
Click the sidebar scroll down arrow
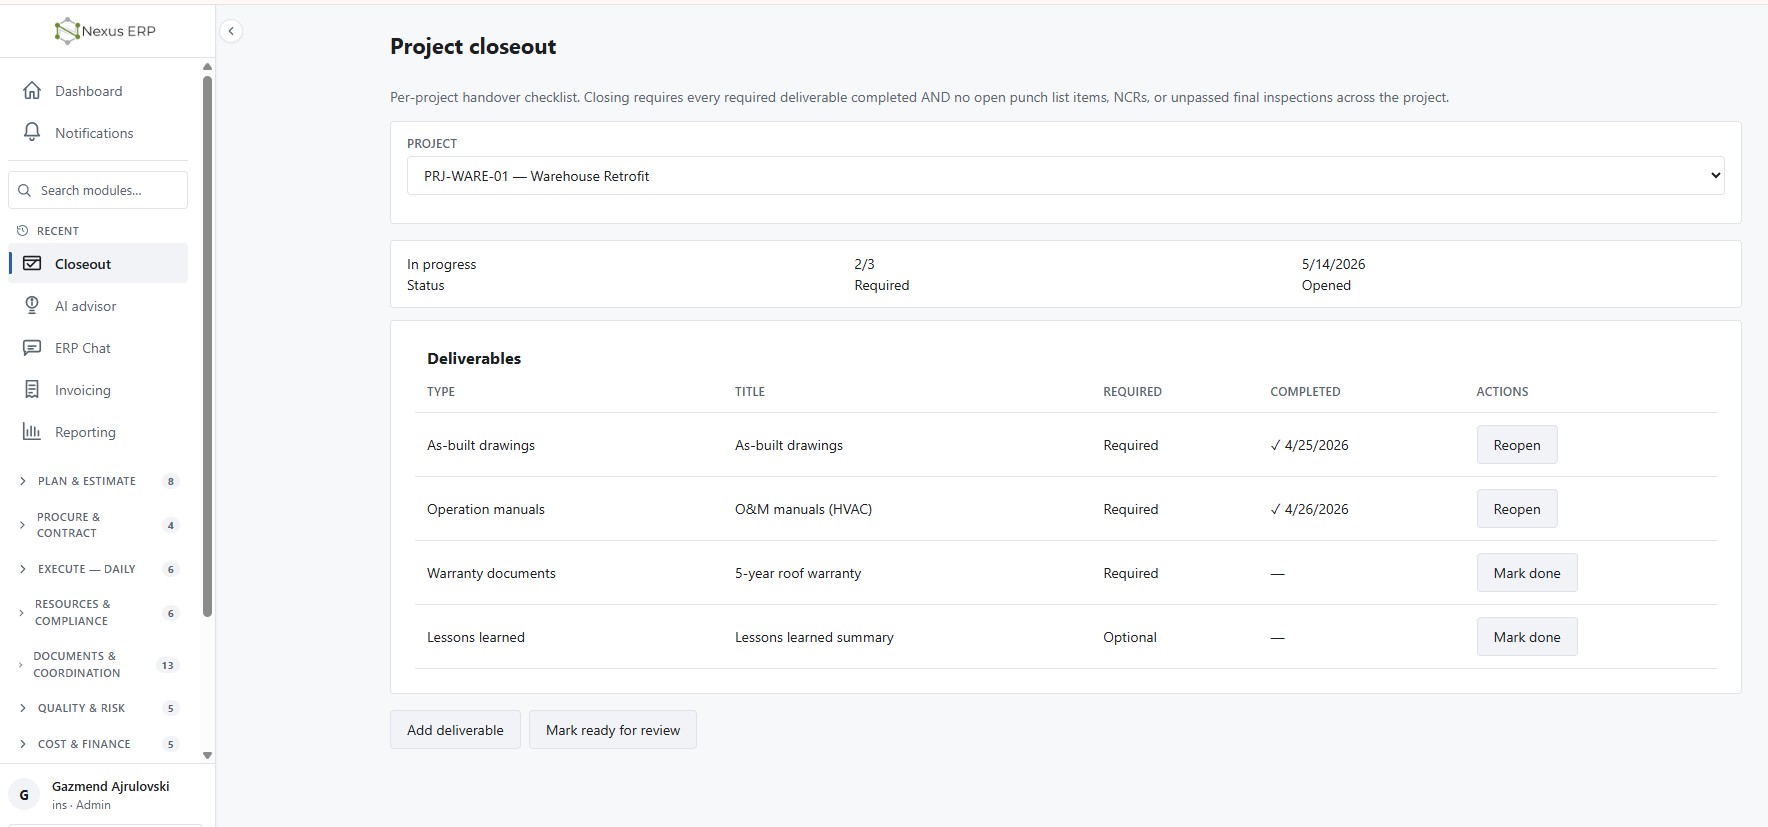point(207,756)
